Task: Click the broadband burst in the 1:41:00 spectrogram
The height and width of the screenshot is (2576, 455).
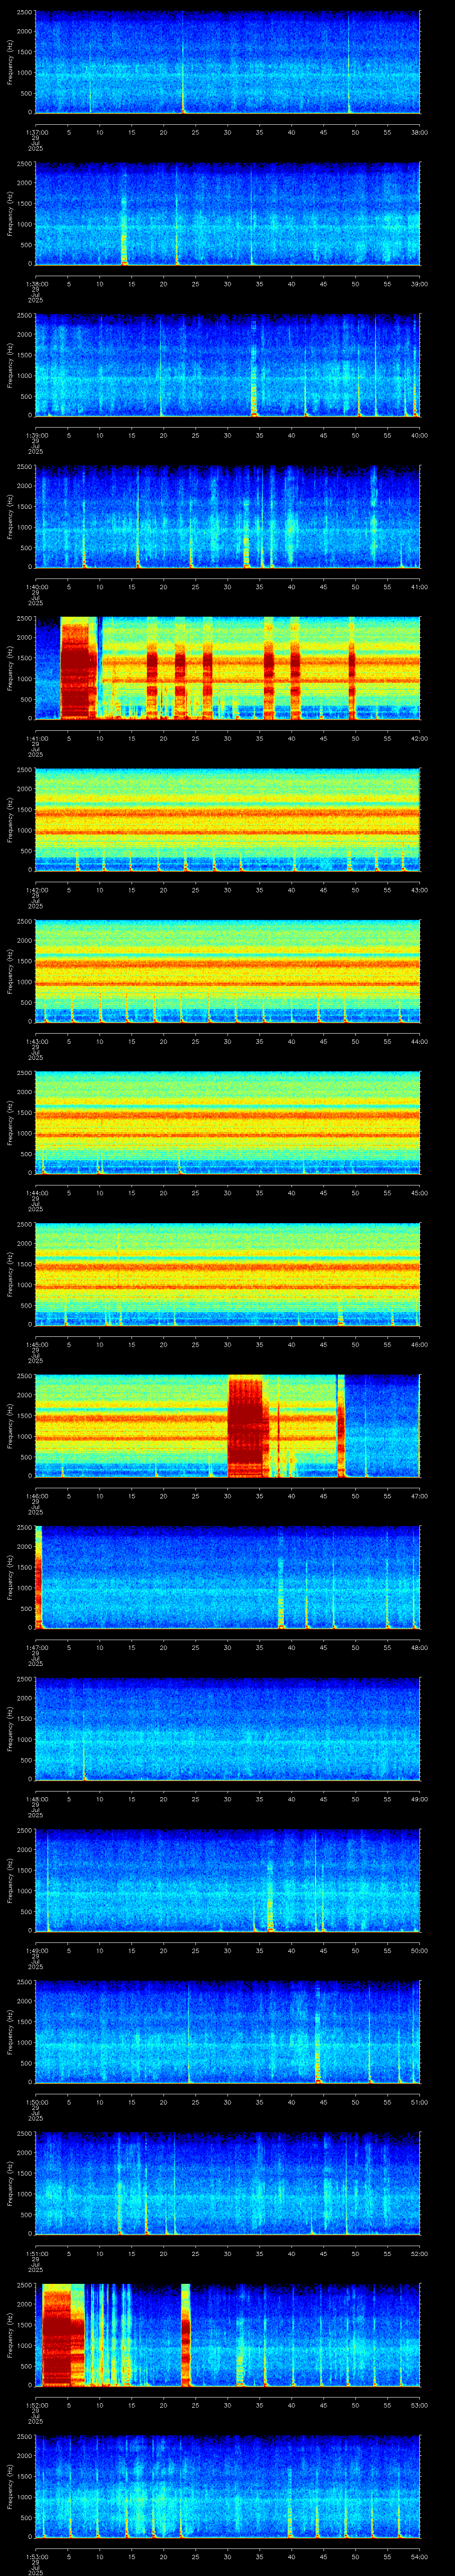Action: tap(78, 668)
